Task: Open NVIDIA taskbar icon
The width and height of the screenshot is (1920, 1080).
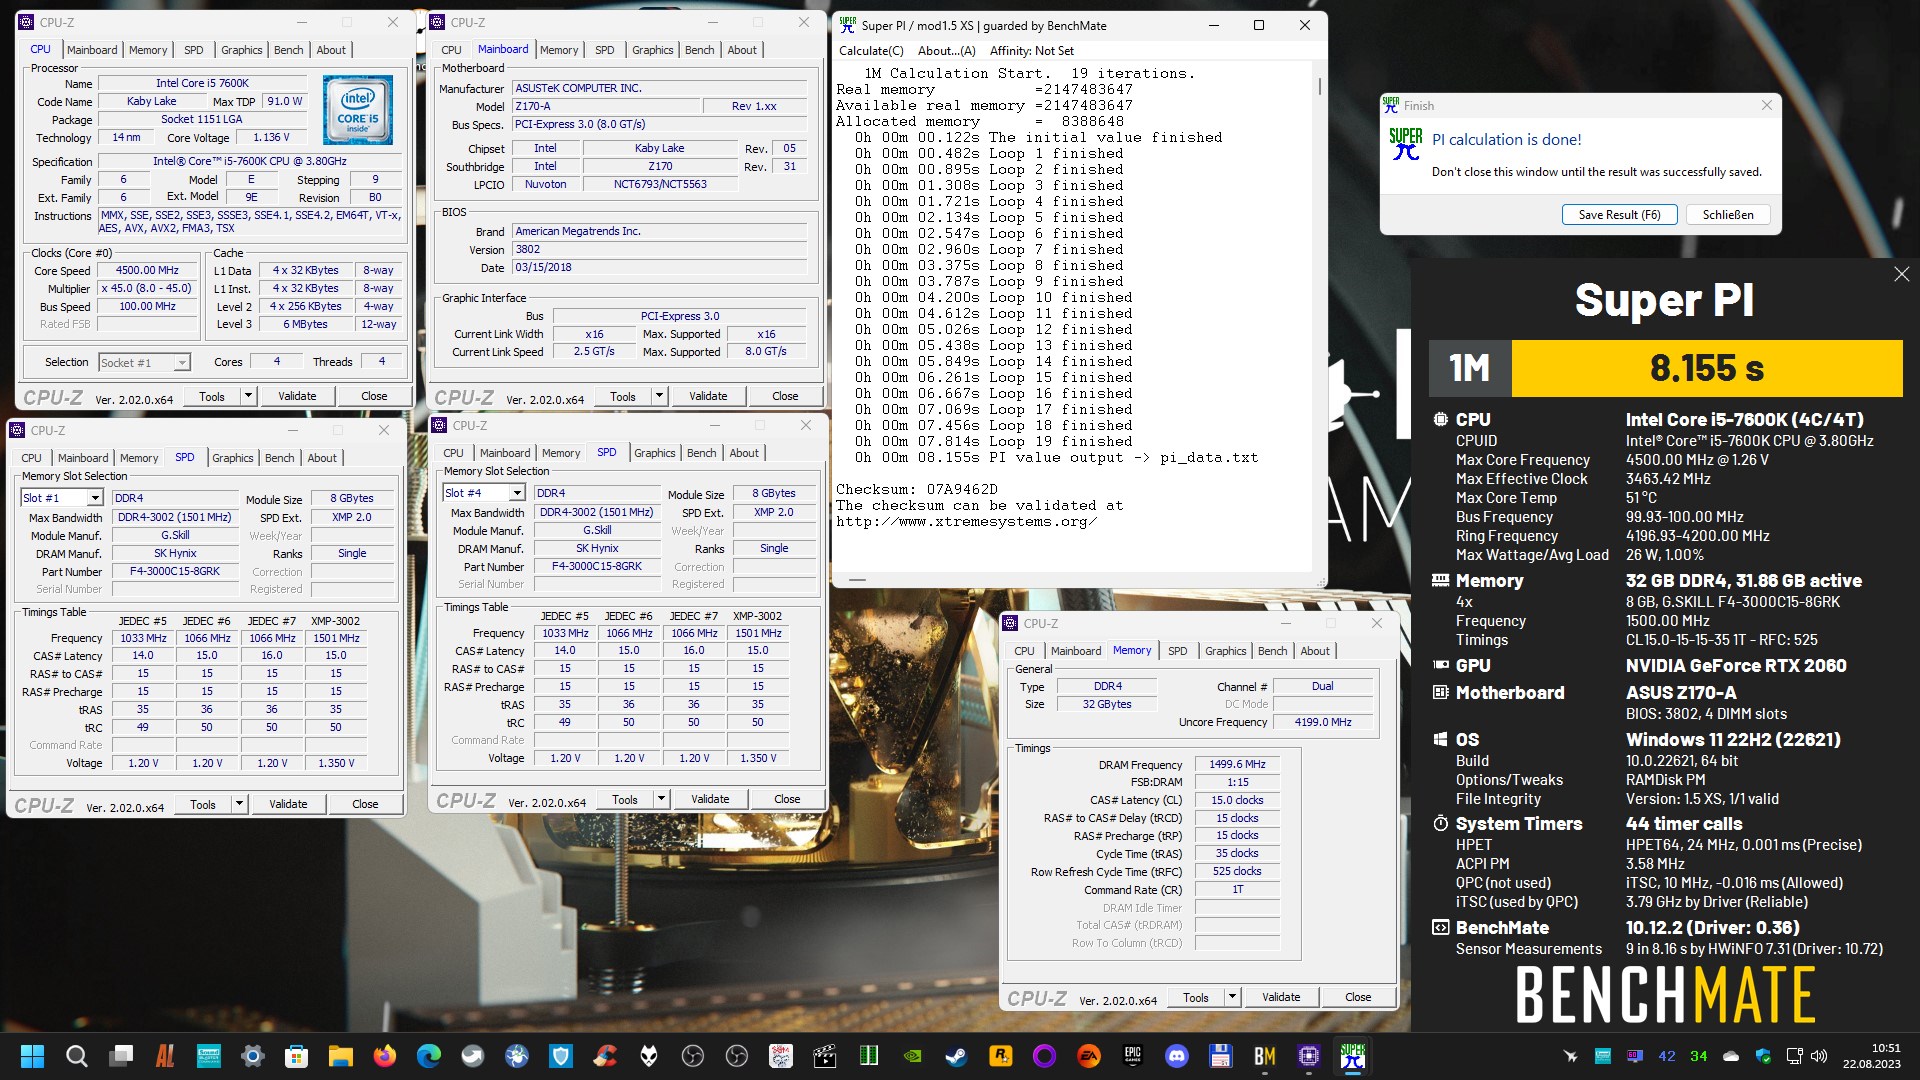Action: point(912,1056)
